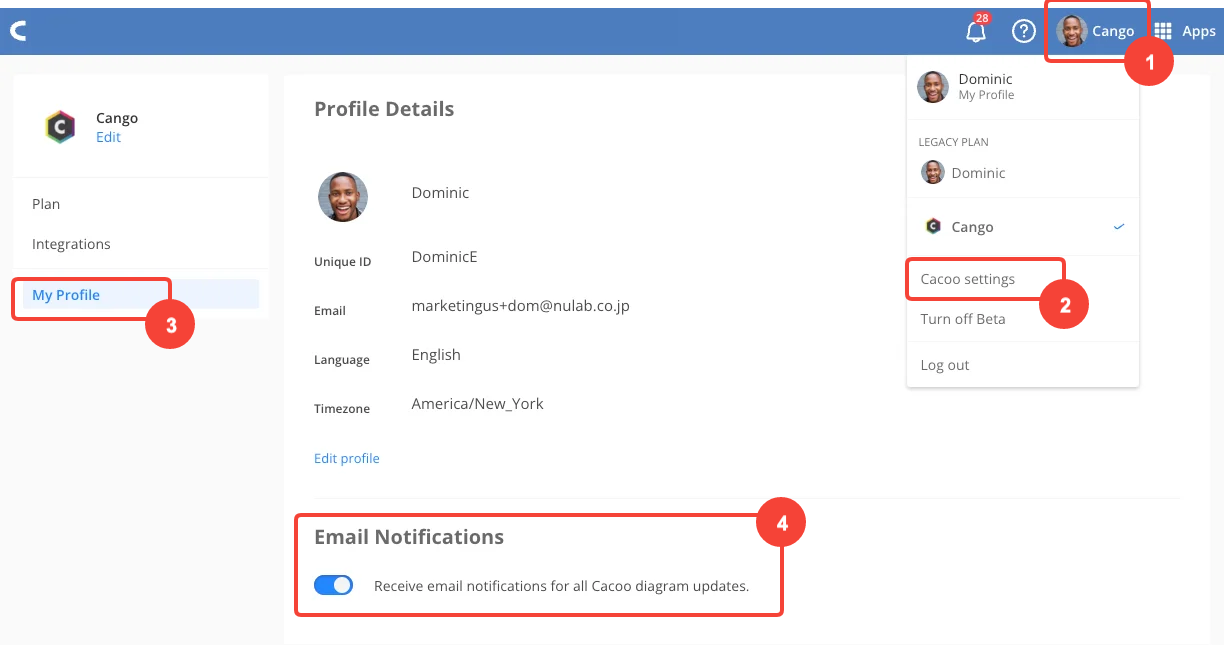The image size is (1224, 645).
Task: Click the email marketingus+dom@nulab.co.jp
Action: point(521,305)
